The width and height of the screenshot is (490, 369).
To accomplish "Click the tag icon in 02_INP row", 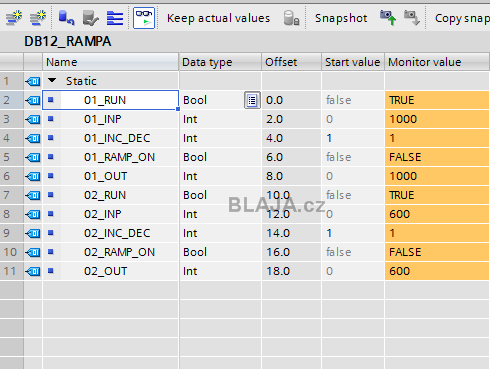I will (x=33, y=214).
